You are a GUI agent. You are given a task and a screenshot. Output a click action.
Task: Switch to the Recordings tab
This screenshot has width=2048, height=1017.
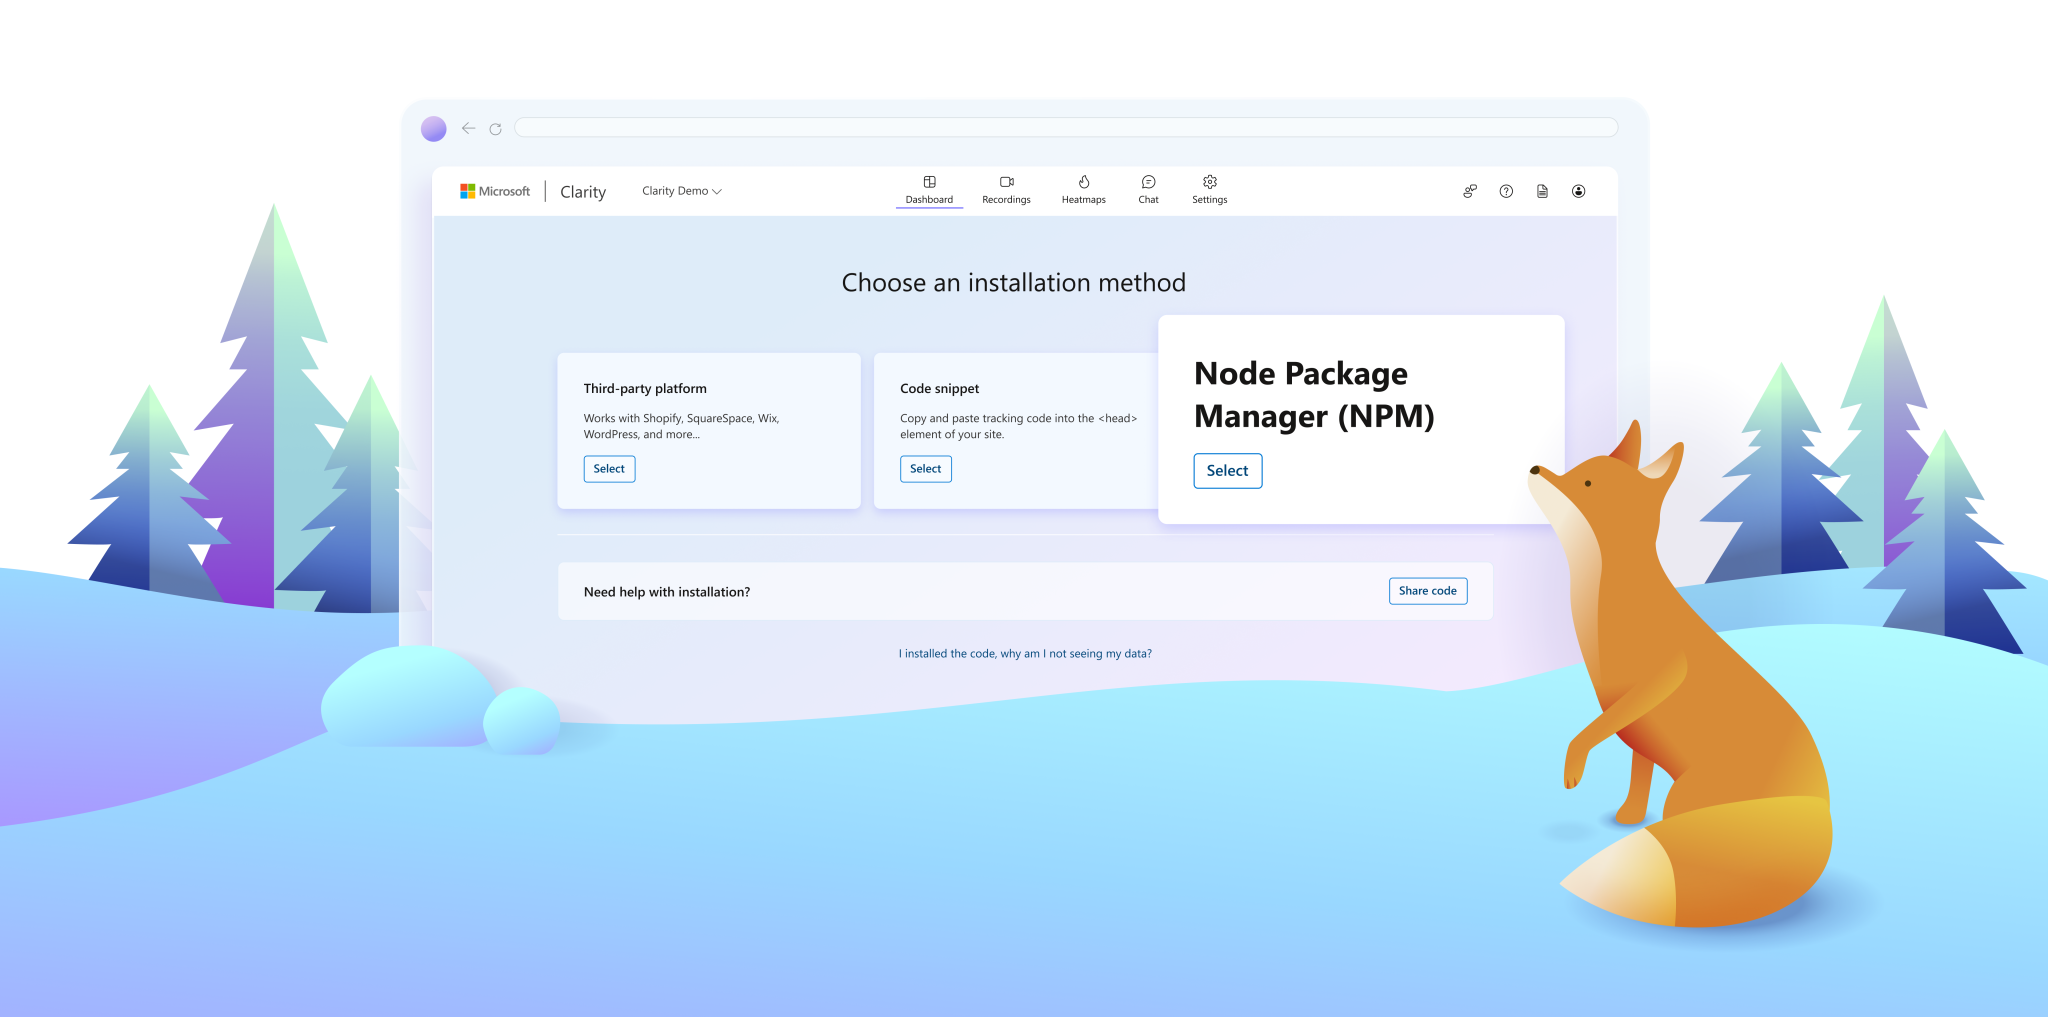[1005, 190]
